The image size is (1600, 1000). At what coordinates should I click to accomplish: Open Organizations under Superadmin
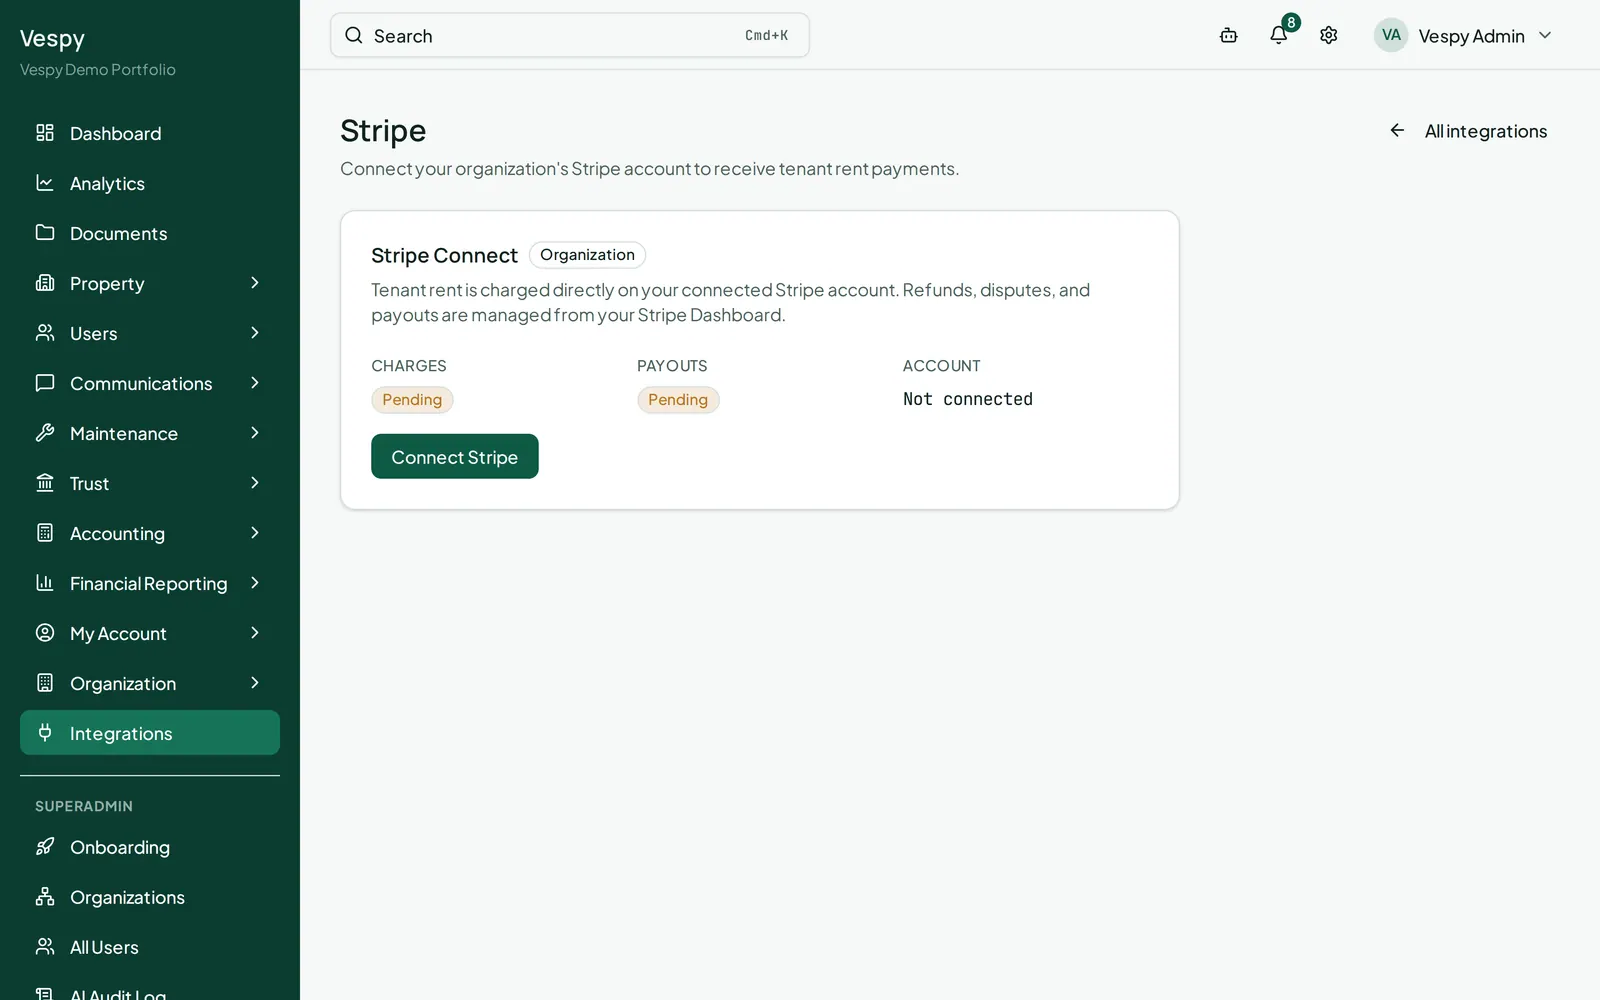(150, 897)
